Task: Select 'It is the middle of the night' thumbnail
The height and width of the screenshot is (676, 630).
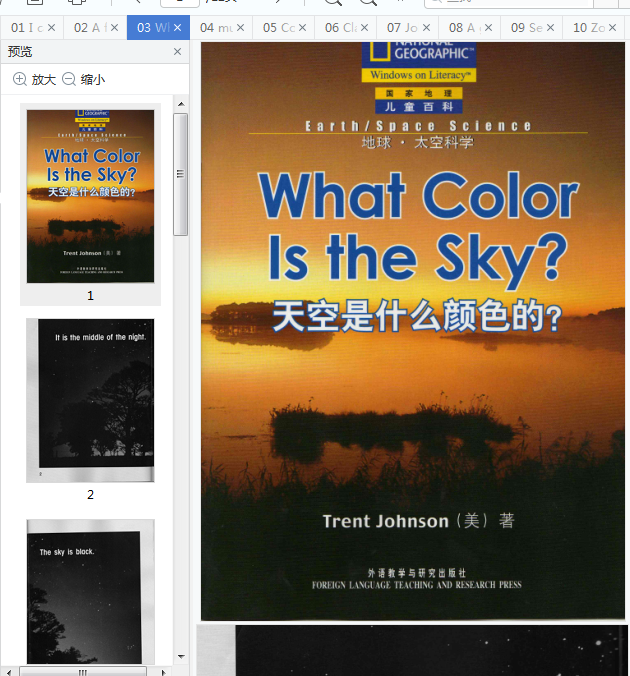Action: (x=90, y=401)
